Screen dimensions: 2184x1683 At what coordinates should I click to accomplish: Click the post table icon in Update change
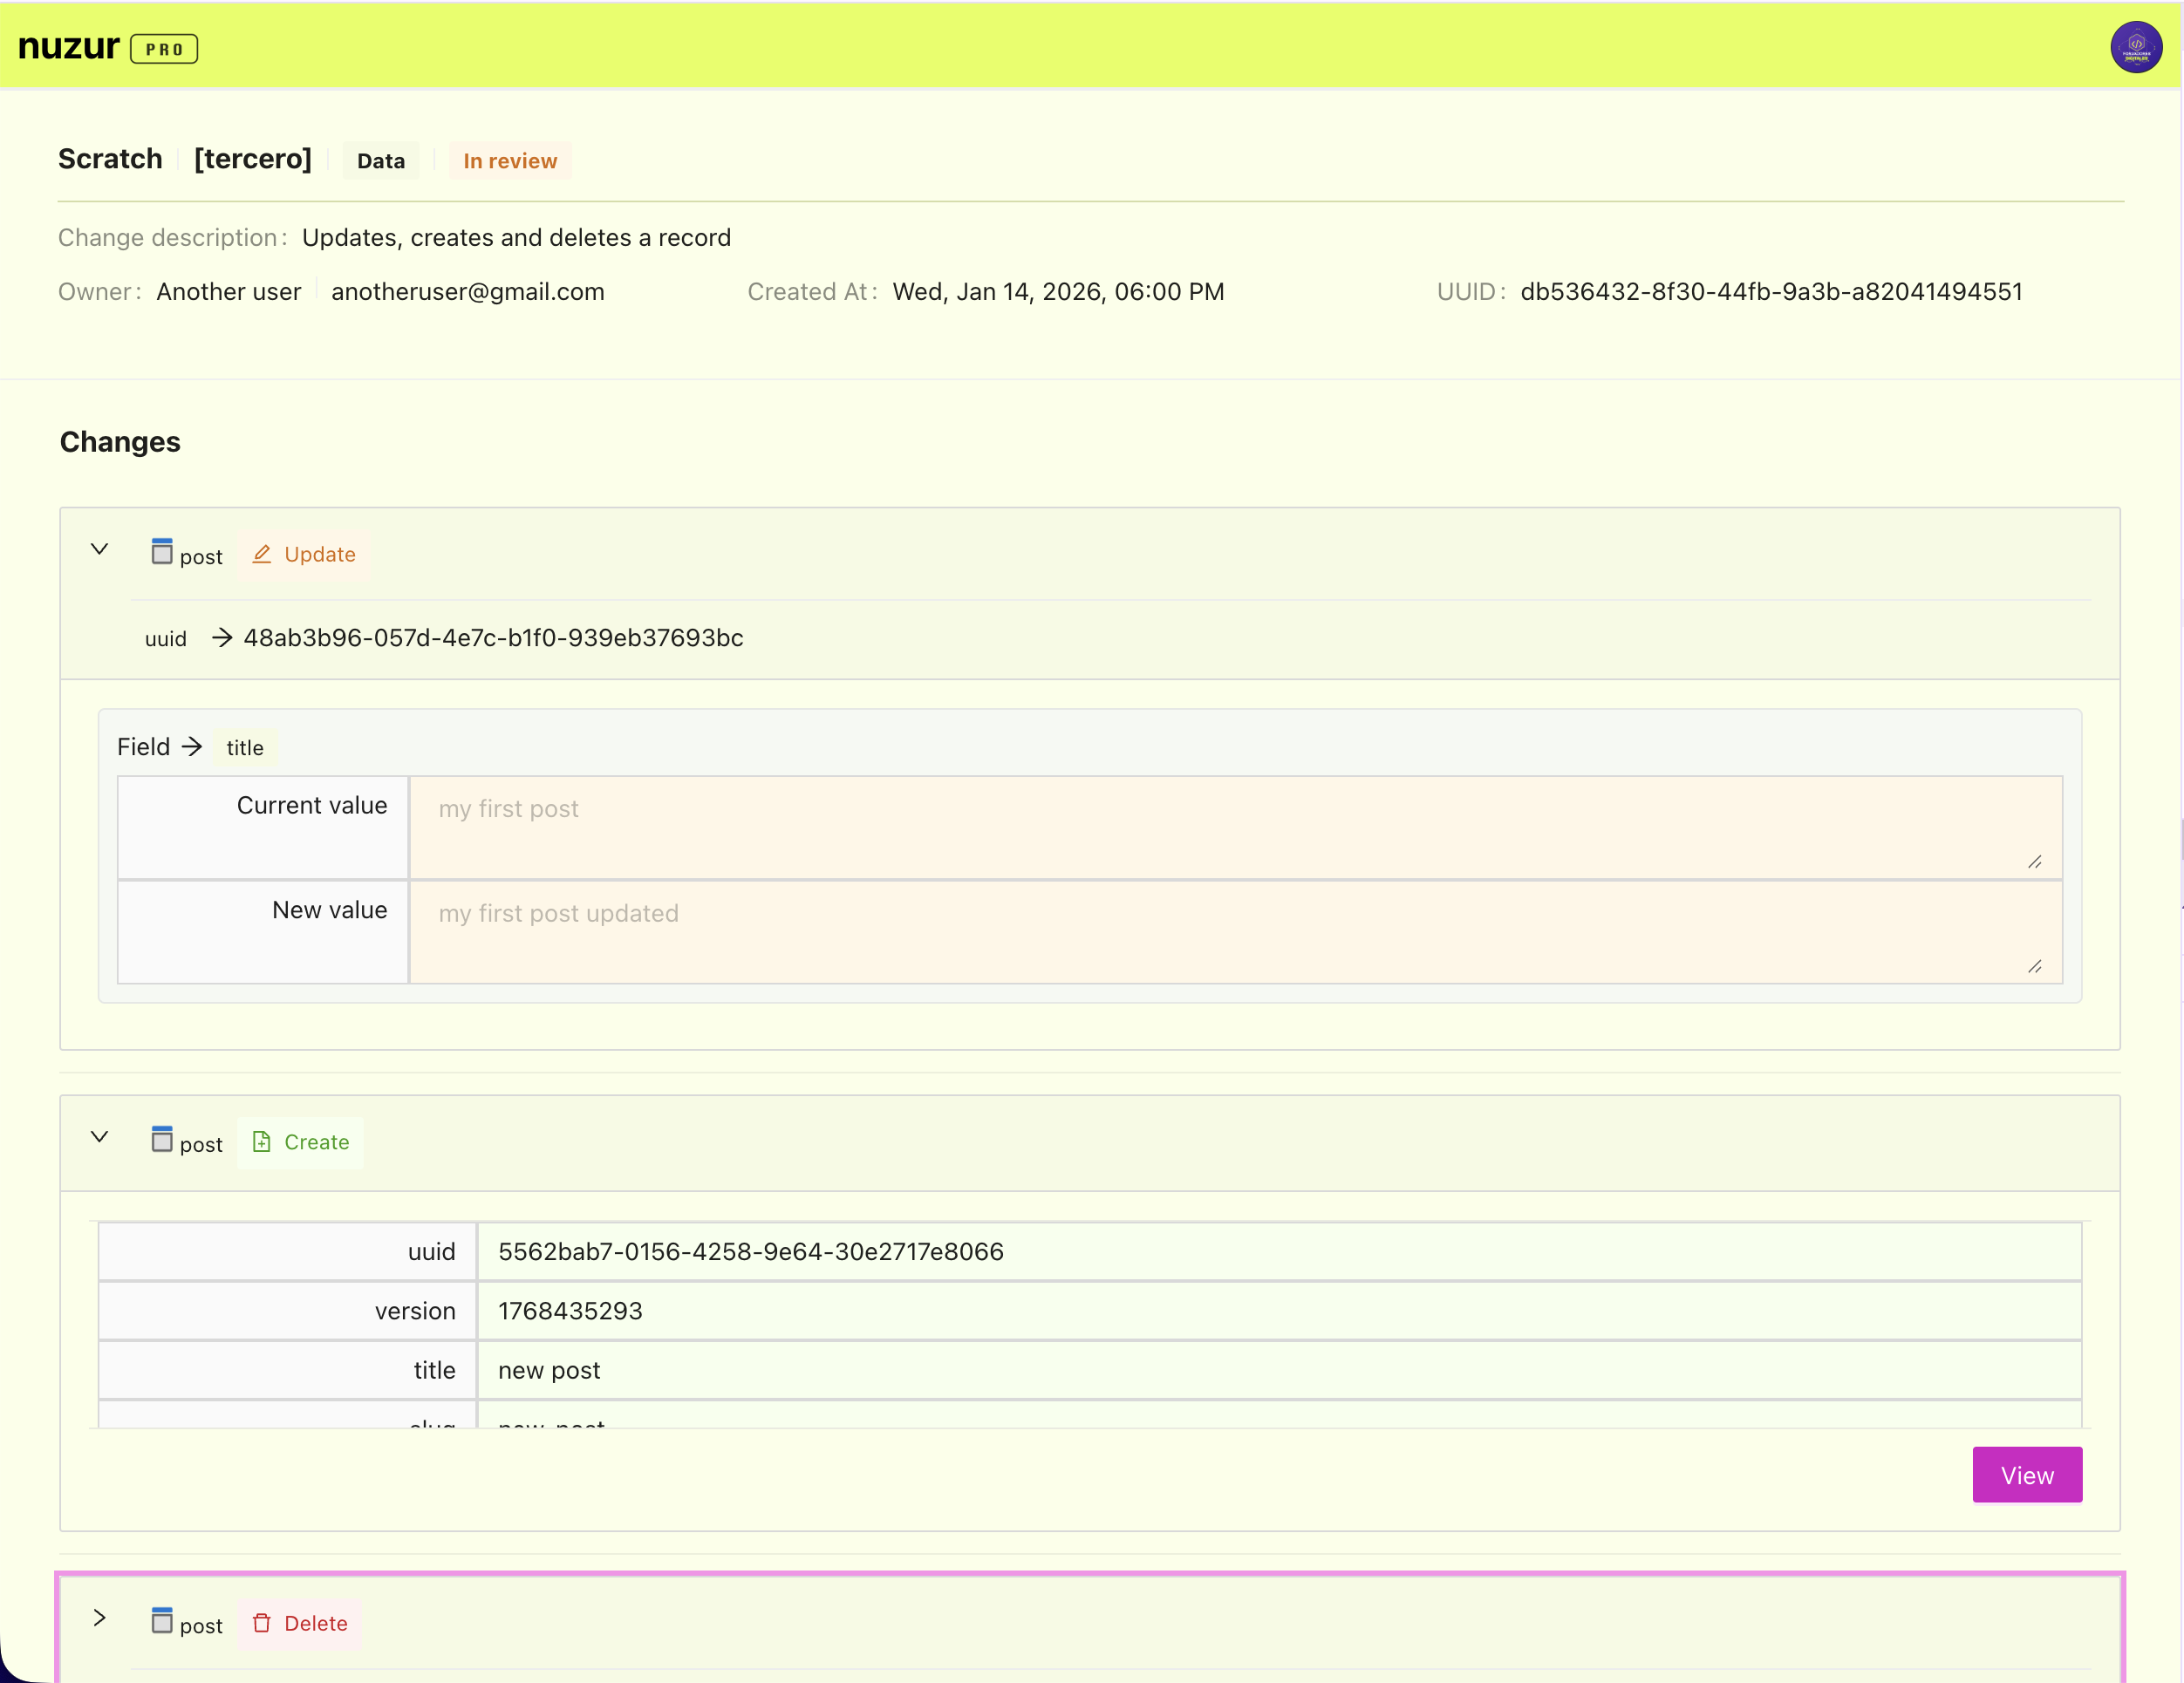(162, 551)
